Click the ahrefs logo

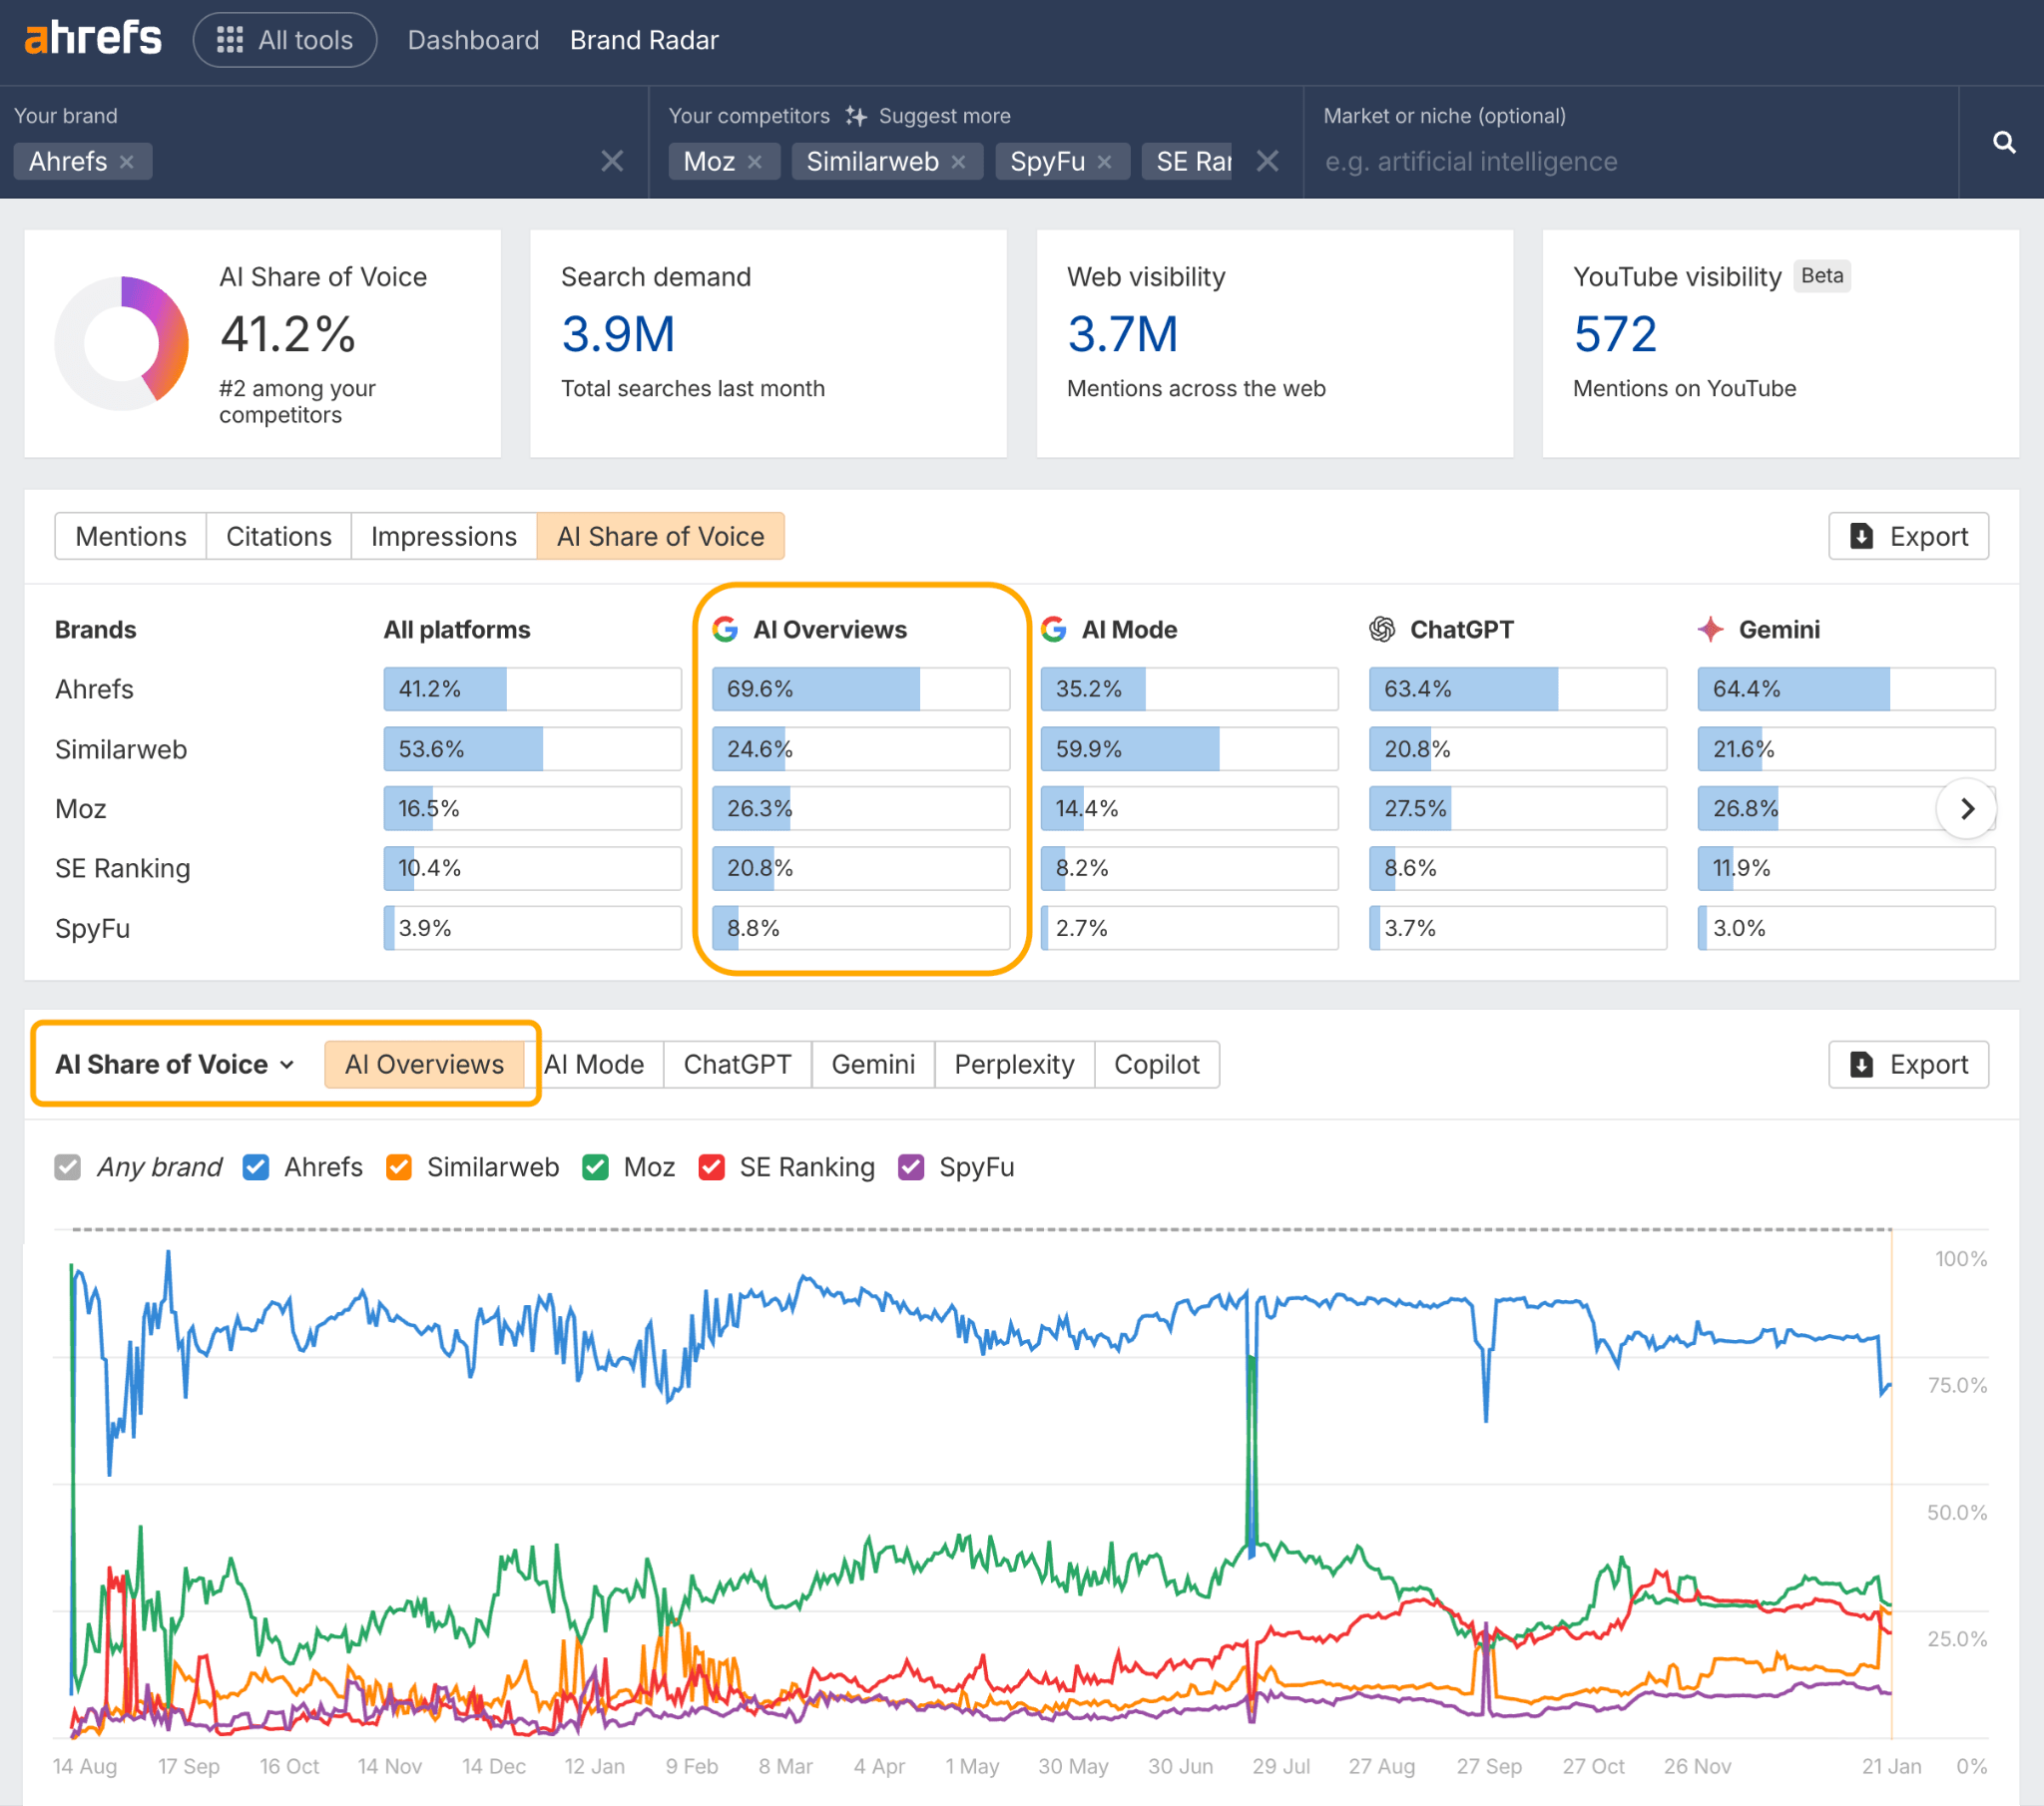click(93, 38)
